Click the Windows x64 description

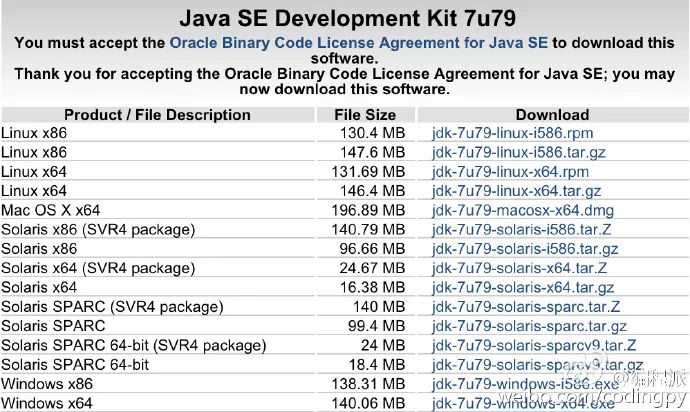(47, 403)
